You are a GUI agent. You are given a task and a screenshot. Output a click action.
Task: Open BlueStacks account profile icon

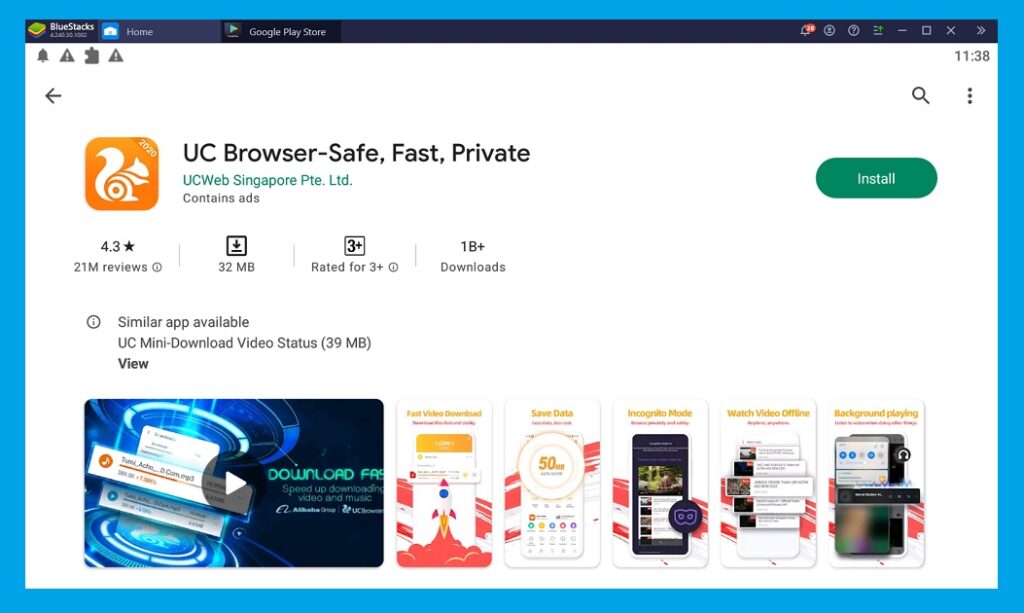coord(829,30)
